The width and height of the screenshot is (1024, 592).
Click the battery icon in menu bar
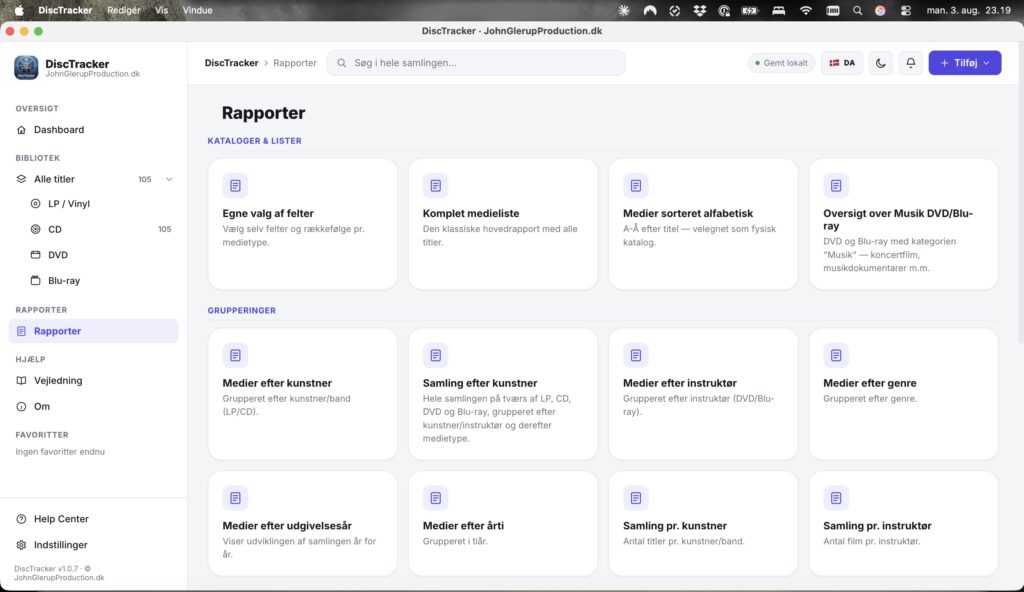[x=750, y=10]
